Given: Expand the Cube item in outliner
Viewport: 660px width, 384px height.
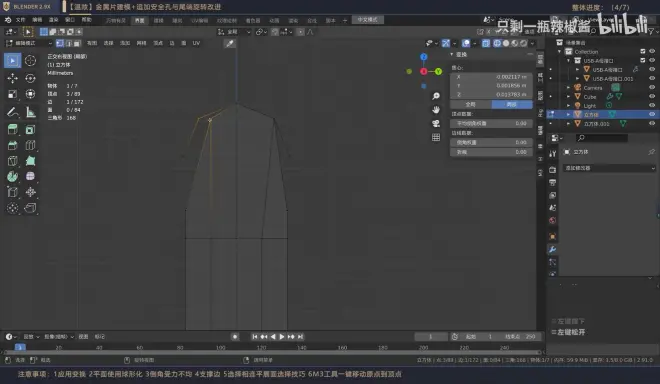Looking at the screenshot, I should pyautogui.click(x=569, y=96).
